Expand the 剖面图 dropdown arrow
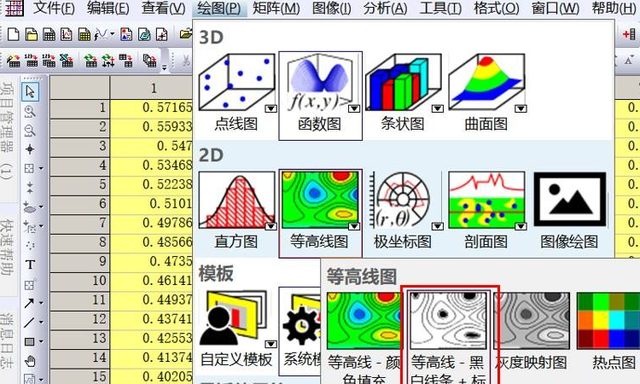Image resolution: width=640 pixels, height=384 pixels. click(520, 226)
